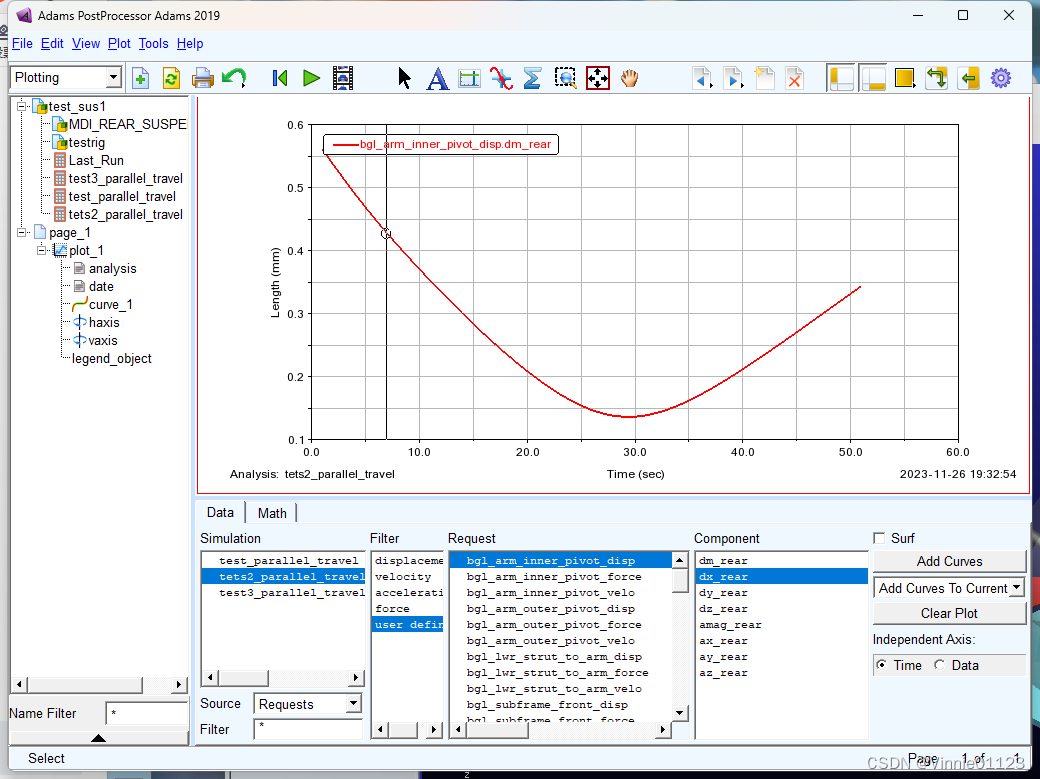This screenshot has width=1040, height=779.
Task: Select the Time independent axis radio button
Action: pos(881,665)
